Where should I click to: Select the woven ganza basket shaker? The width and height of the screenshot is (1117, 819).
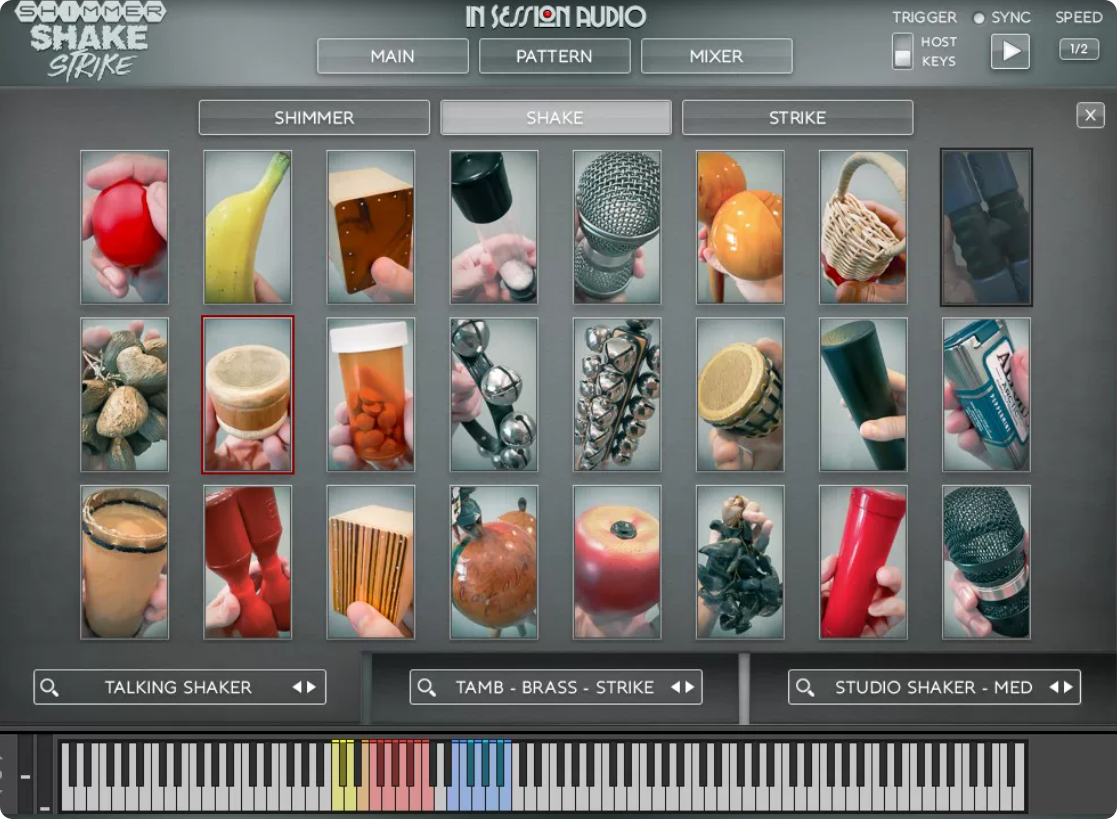(x=740, y=395)
